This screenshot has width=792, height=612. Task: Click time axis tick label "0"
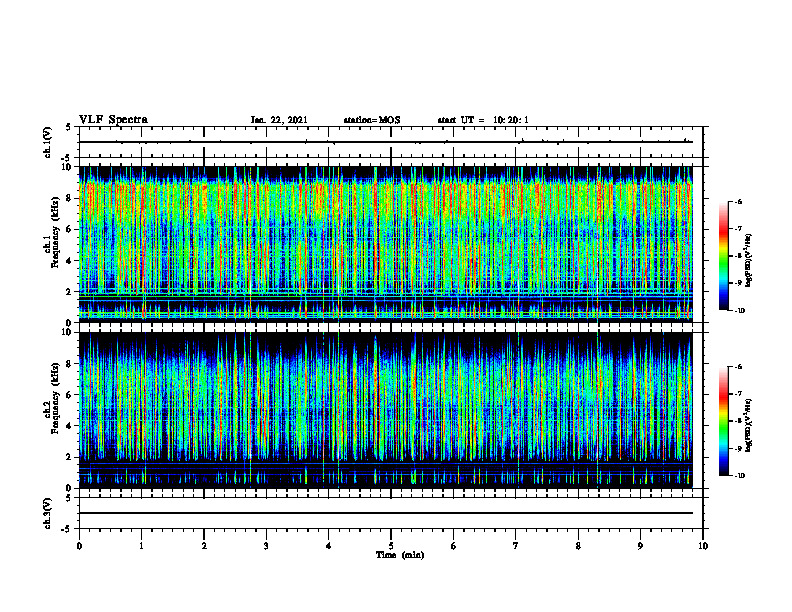(79, 546)
